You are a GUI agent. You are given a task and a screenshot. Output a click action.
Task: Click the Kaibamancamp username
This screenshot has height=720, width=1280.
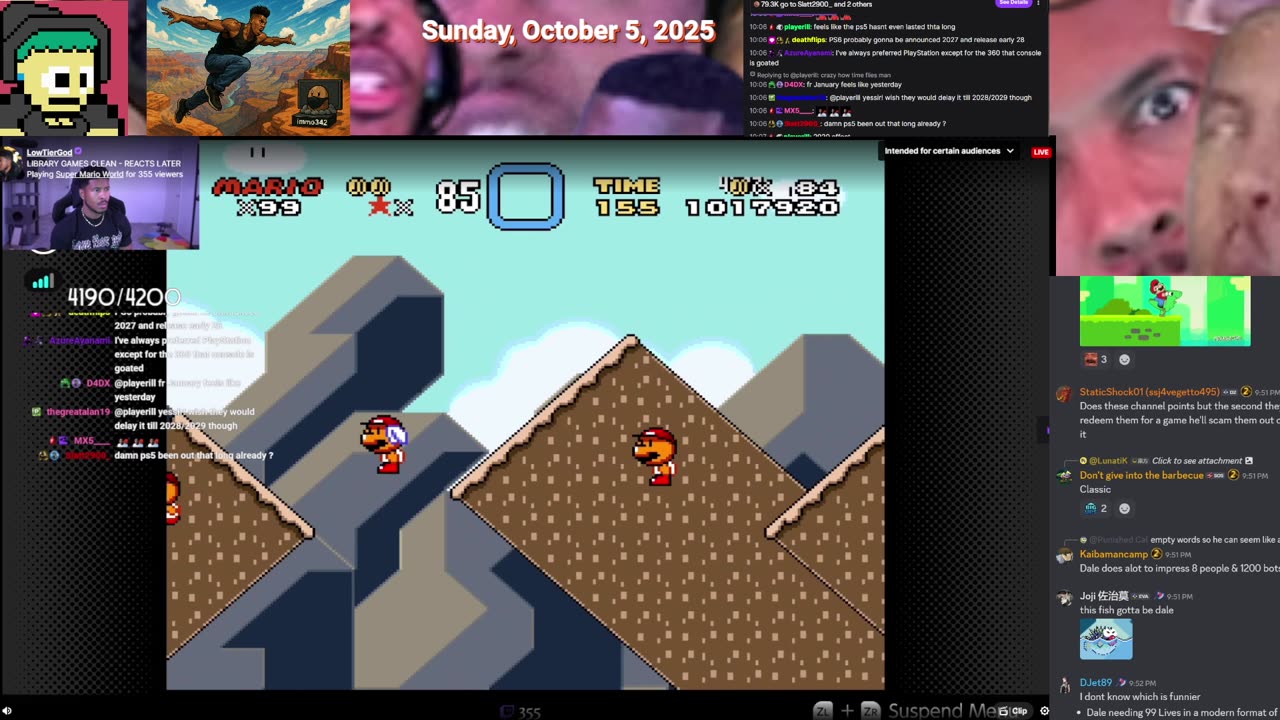(1113, 554)
